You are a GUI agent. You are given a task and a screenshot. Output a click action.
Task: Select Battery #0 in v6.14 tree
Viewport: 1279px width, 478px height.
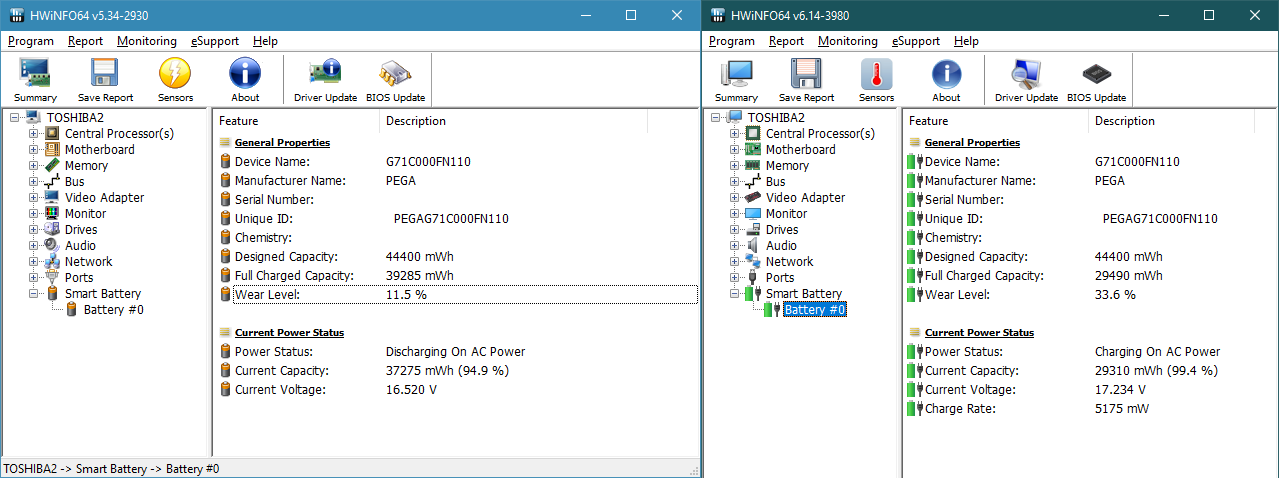click(x=815, y=310)
